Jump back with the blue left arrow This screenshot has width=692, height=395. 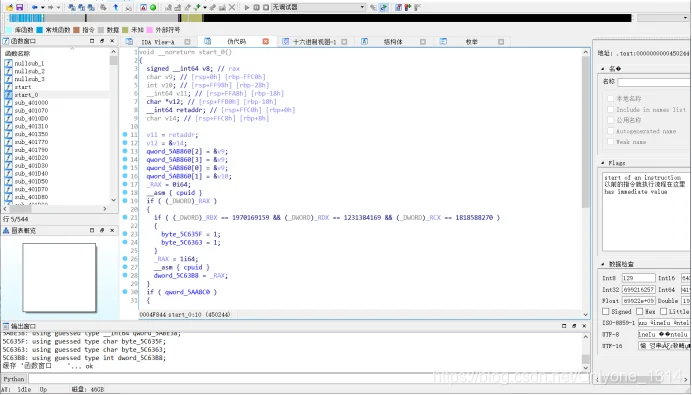click(x=34, y=8)
